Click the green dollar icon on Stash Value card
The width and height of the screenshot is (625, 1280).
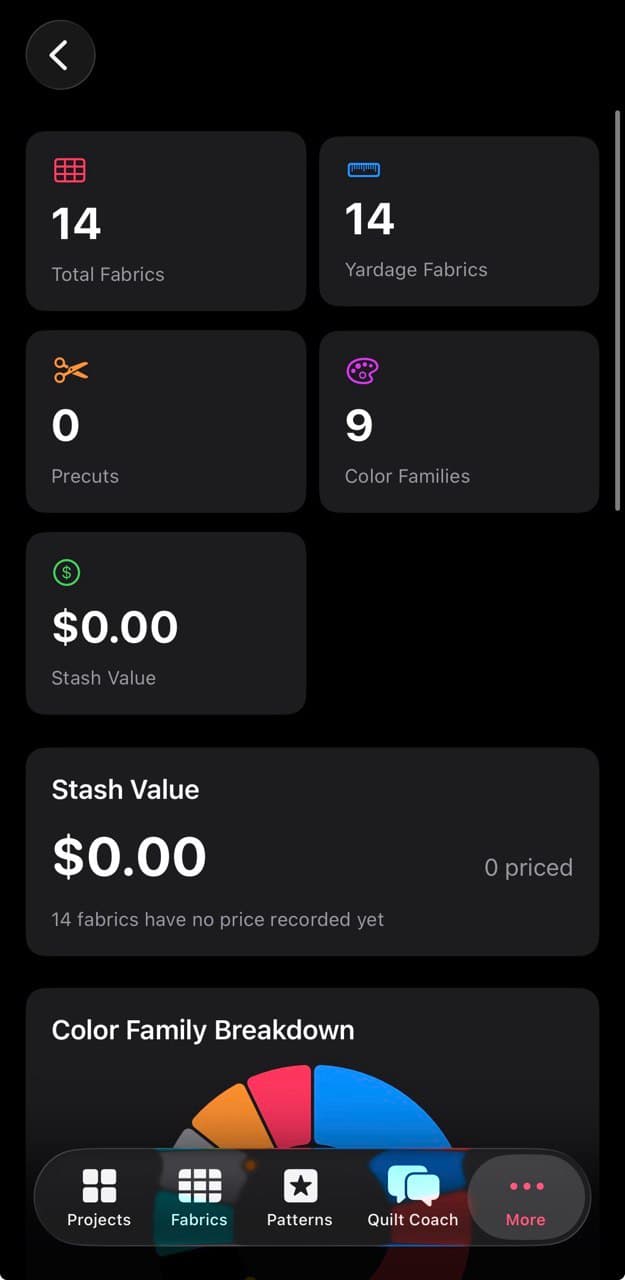tap(66, 572)
